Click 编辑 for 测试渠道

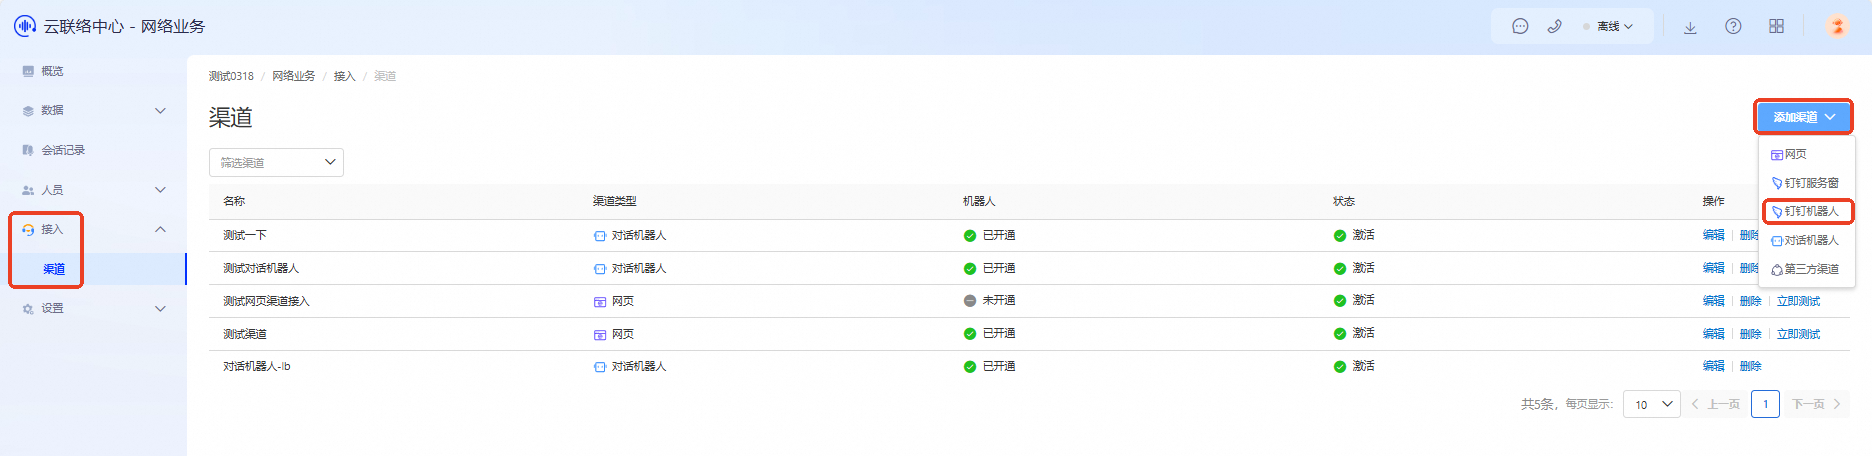point(1714,334)
